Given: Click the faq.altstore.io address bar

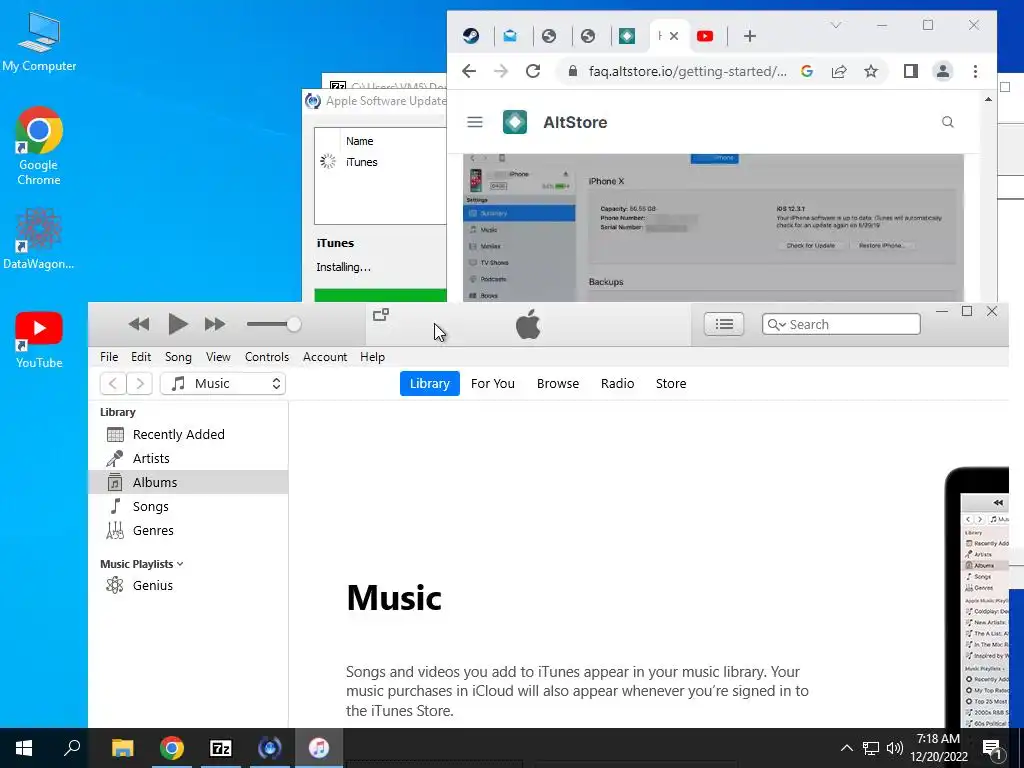Looking at the screenshot, I should (687, 71).
